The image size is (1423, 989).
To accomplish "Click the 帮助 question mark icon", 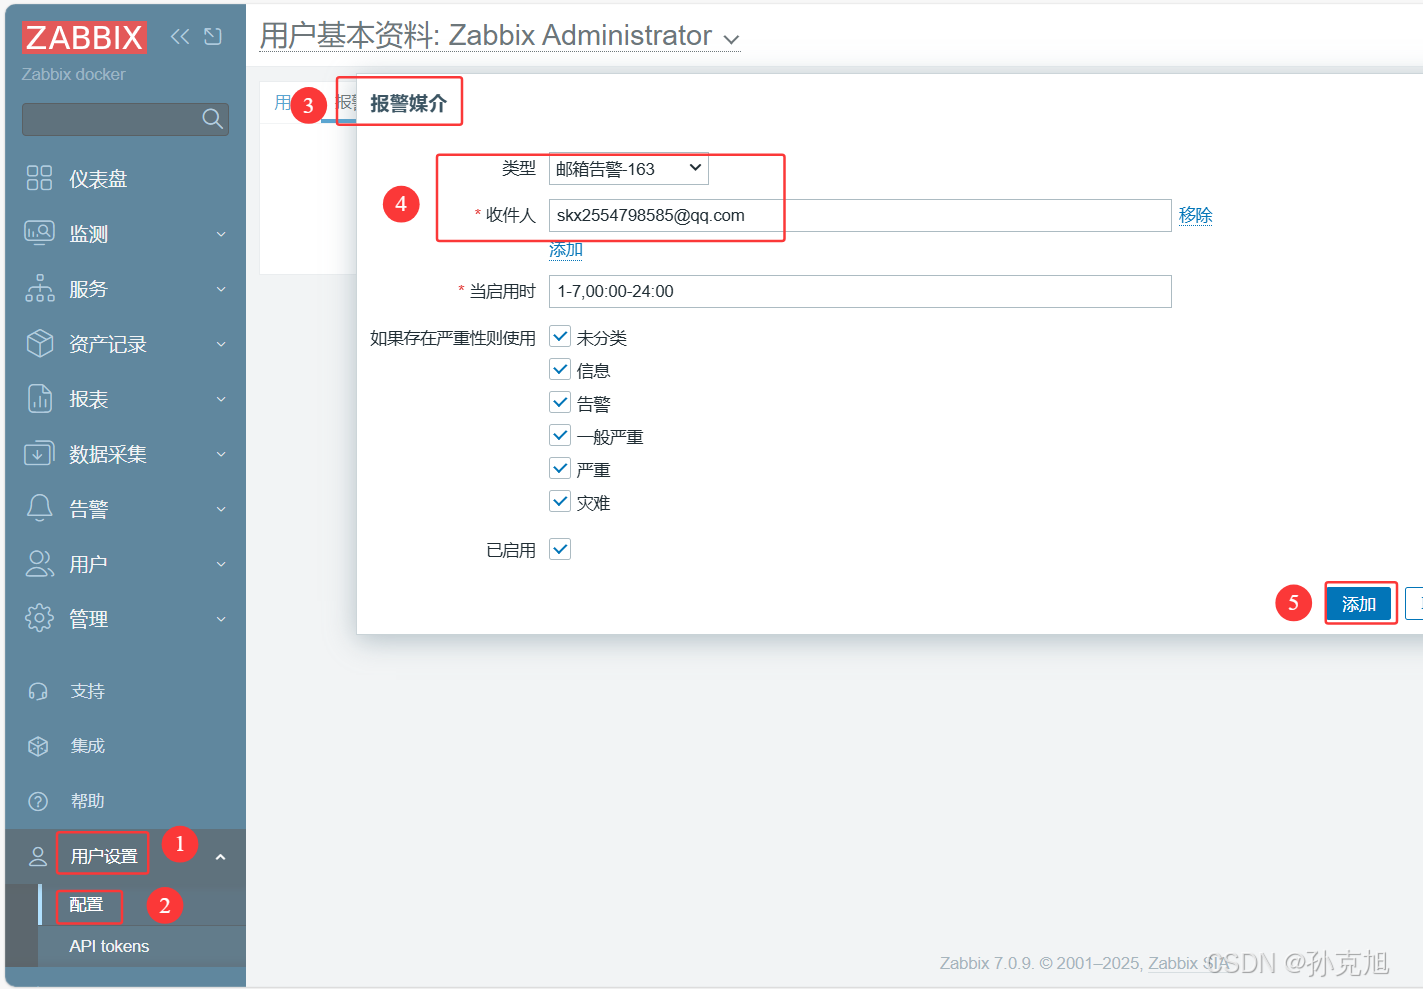I will click(38, 801).
